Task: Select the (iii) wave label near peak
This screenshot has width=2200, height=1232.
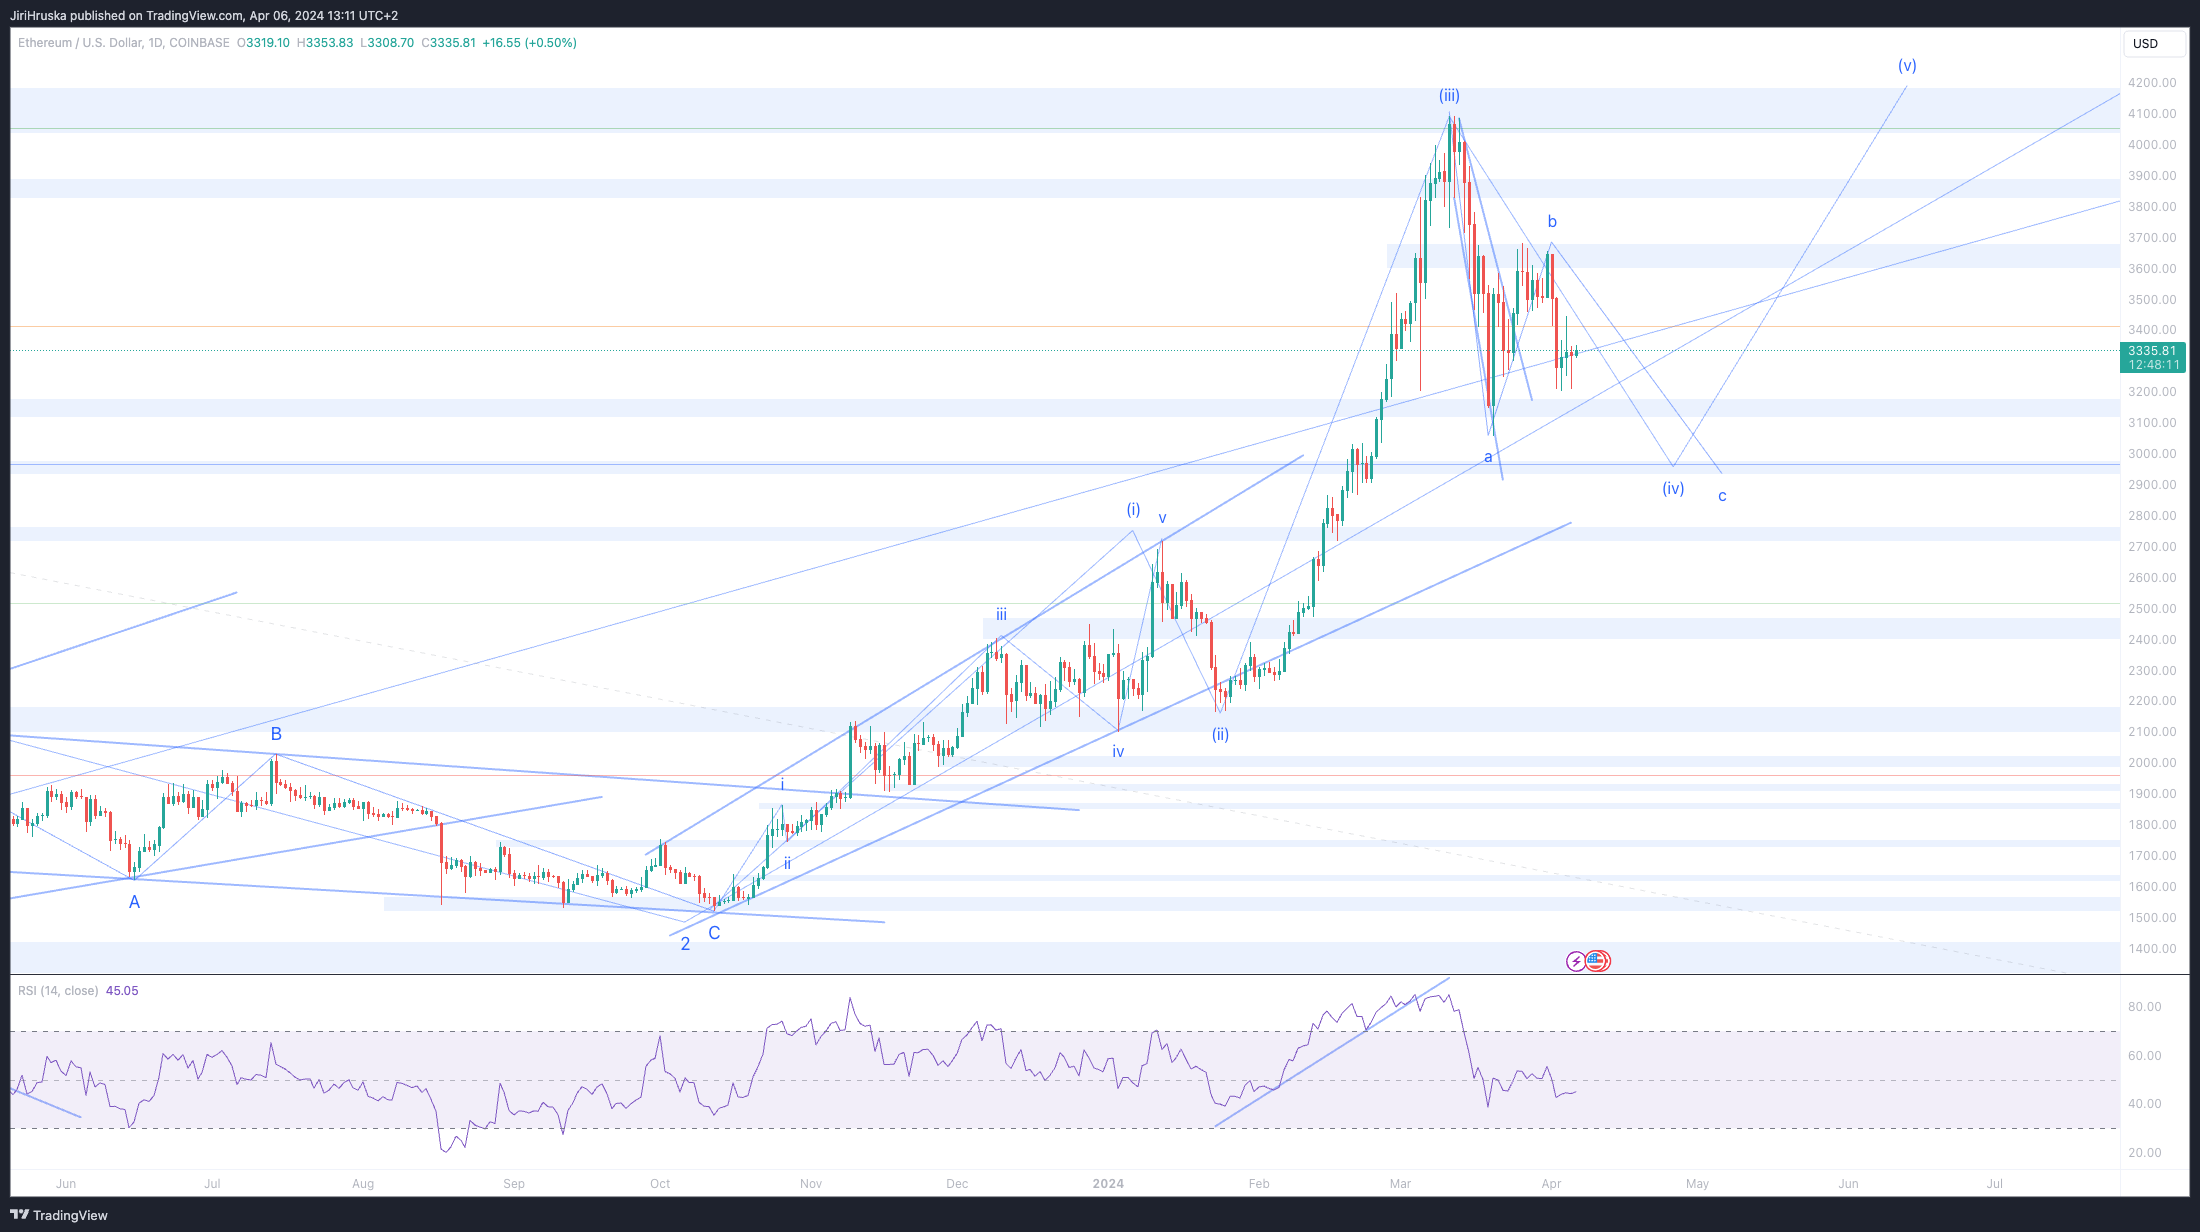Action: coord(1449,96)
